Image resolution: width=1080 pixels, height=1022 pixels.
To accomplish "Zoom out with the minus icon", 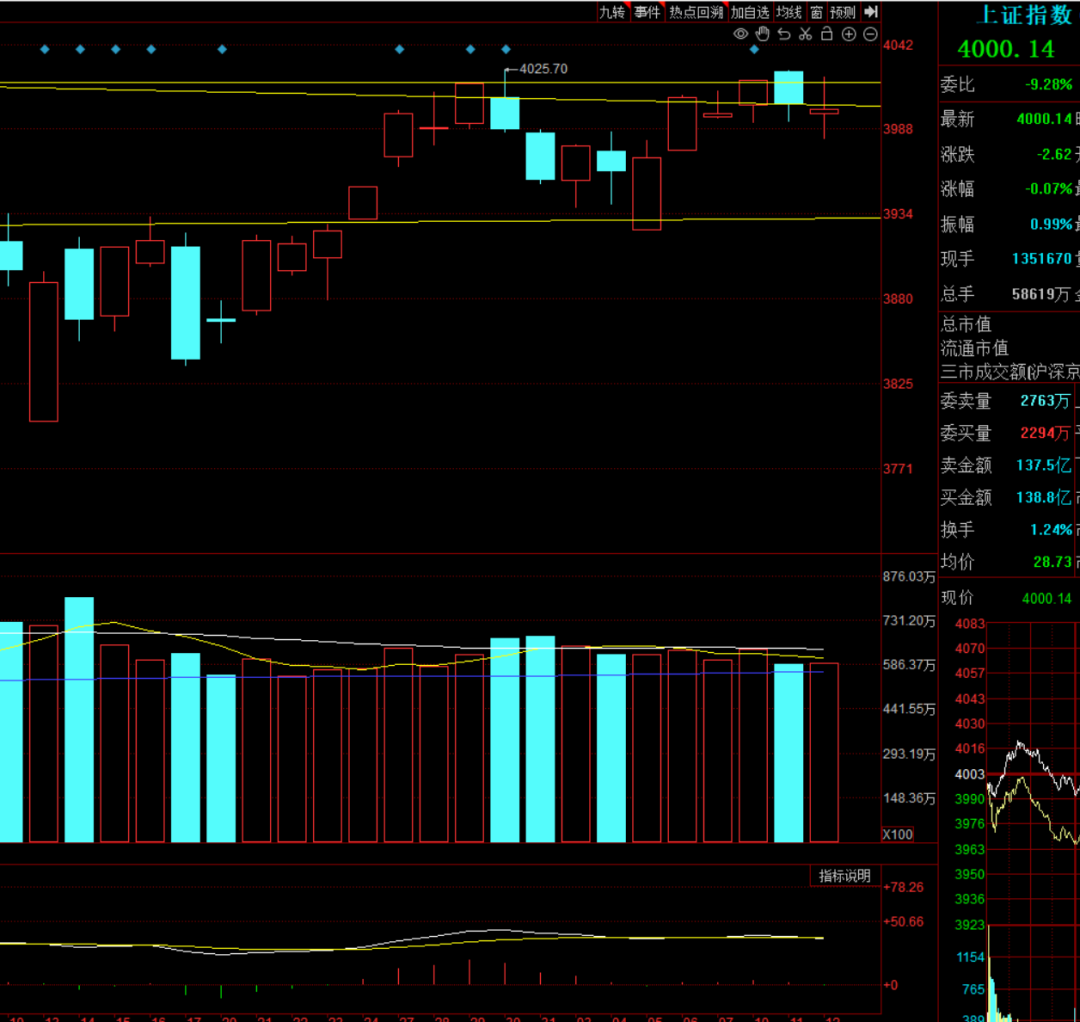I will click(x=870, y=34).
